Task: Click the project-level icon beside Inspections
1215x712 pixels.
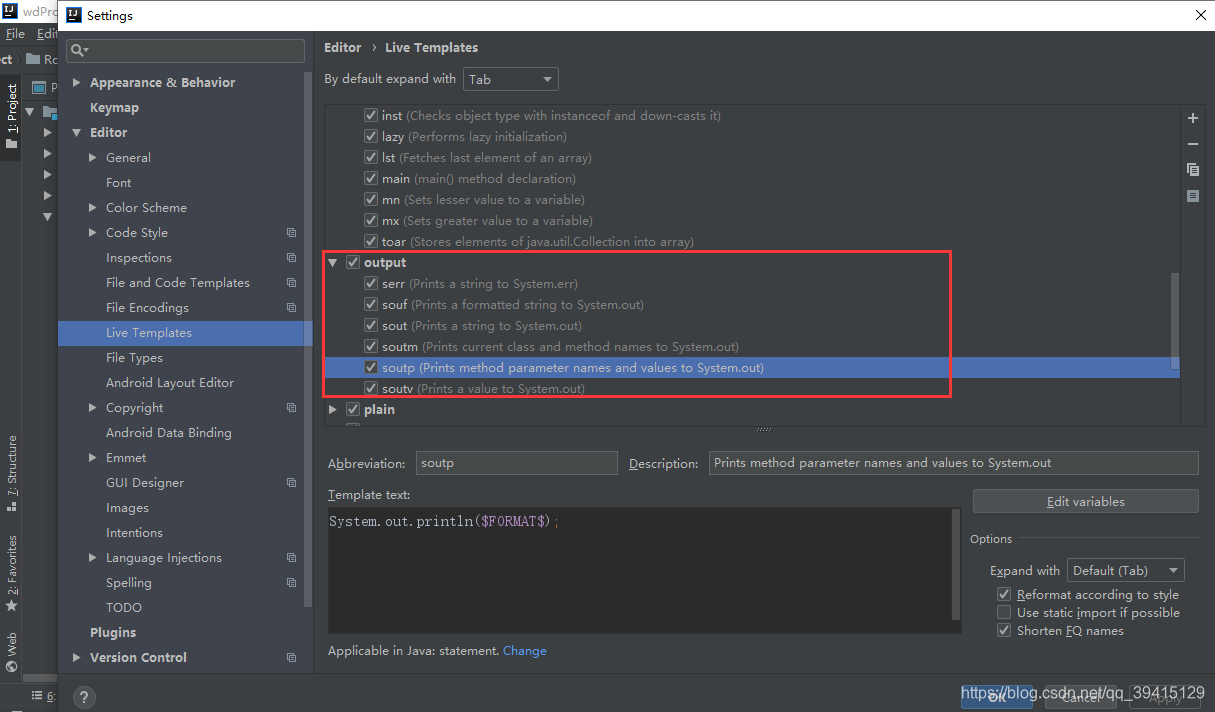Action: 291,258
